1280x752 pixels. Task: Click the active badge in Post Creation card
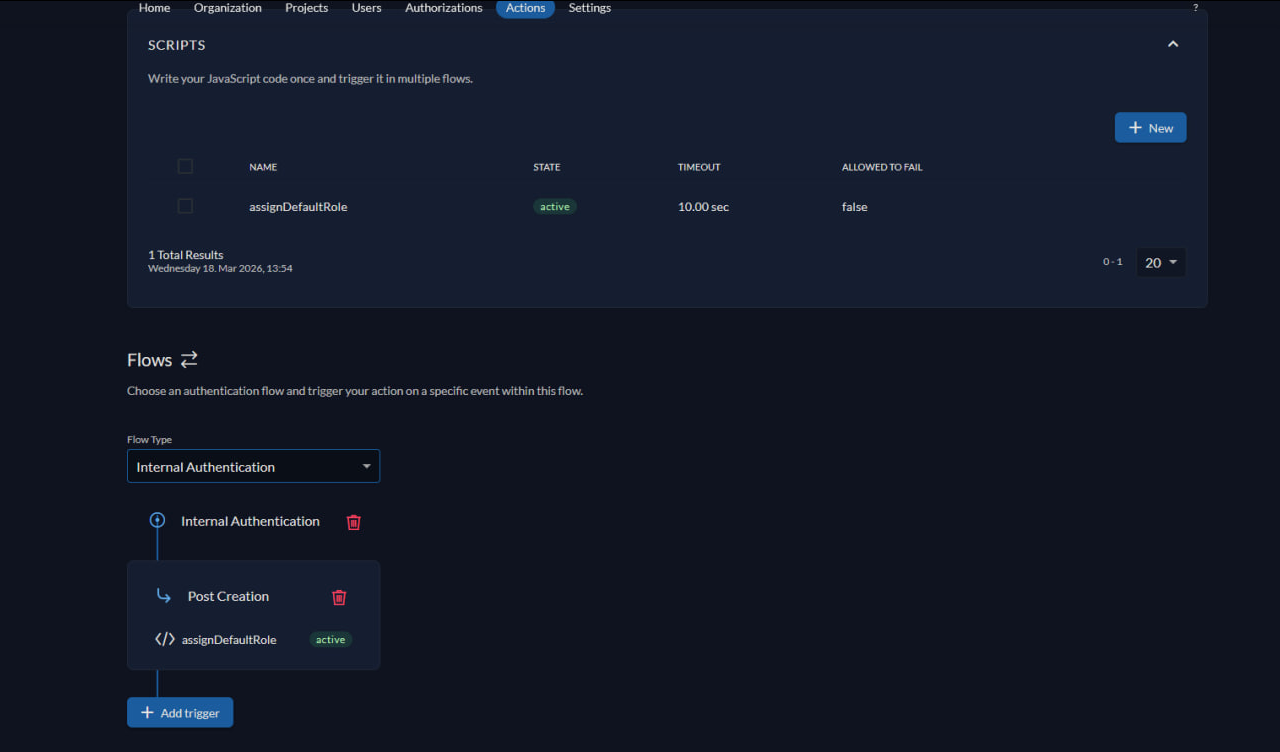331,639
